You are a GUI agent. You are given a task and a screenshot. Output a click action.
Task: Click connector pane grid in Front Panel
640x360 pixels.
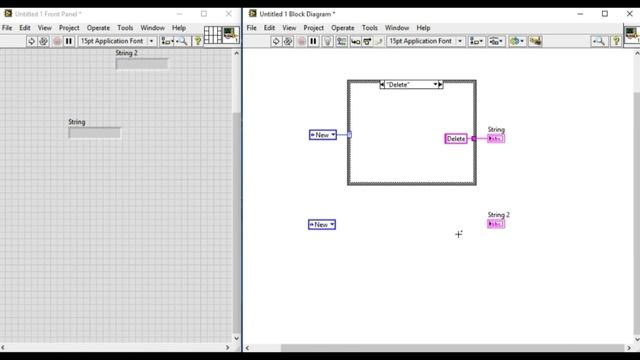(213, 35)
